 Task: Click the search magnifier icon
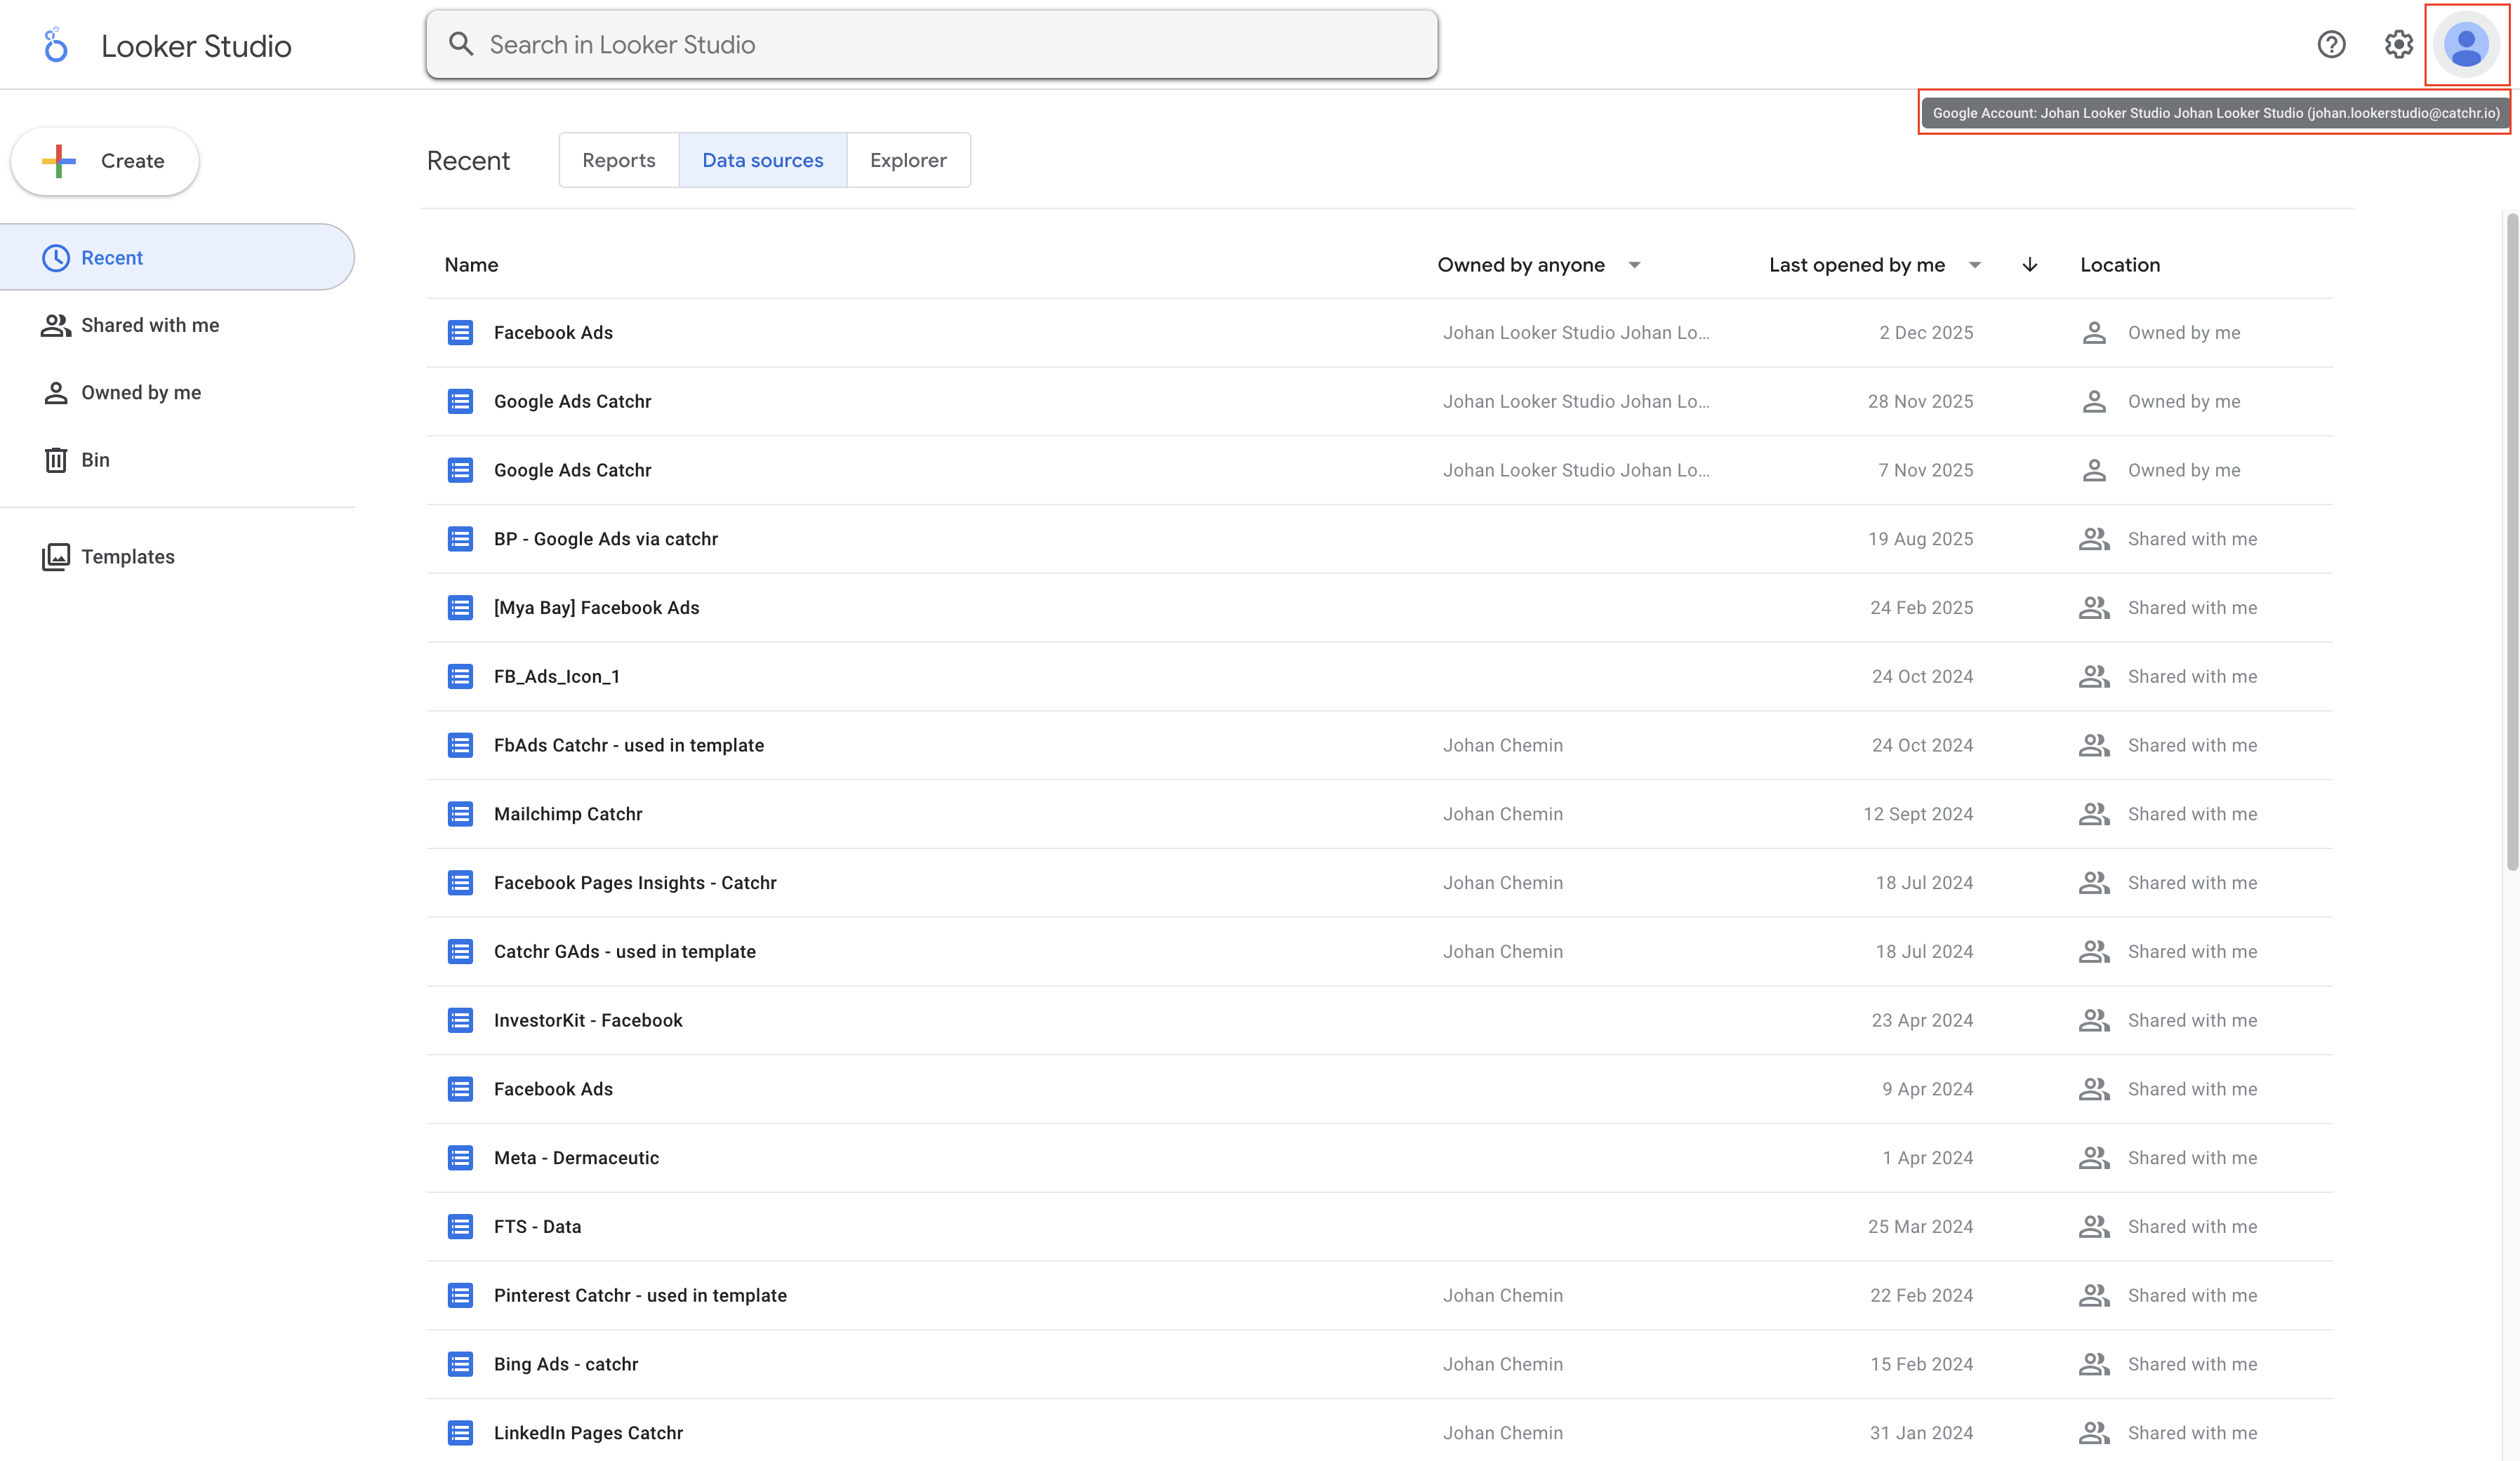pos(461,44)
